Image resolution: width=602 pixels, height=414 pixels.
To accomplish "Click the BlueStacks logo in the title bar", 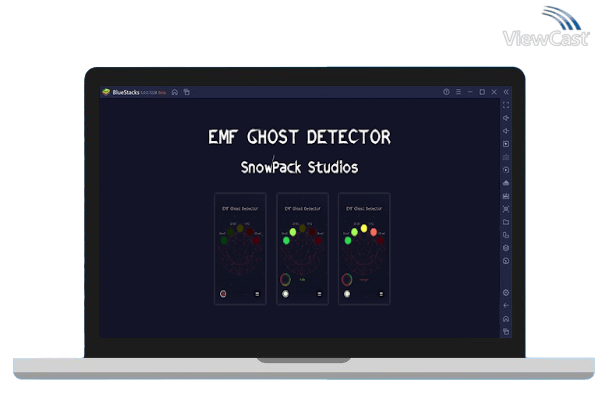I will 106,92.
